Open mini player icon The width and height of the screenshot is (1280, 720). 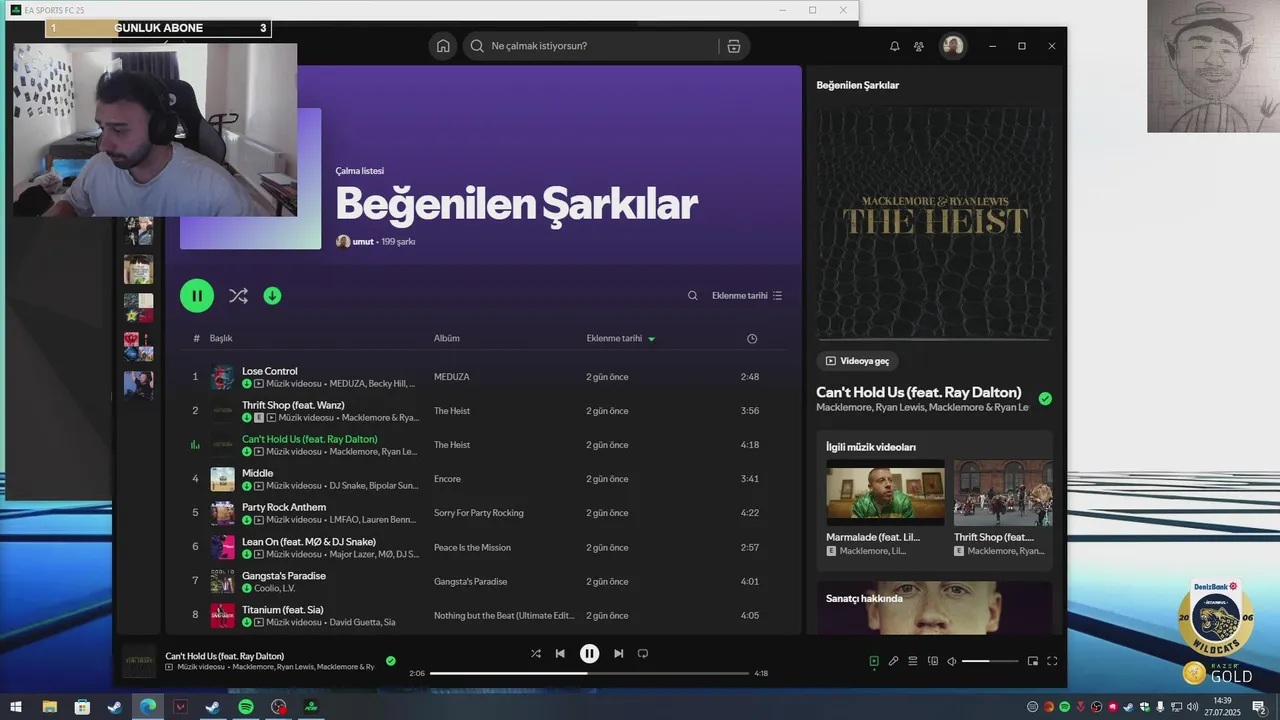[1033, 661]
